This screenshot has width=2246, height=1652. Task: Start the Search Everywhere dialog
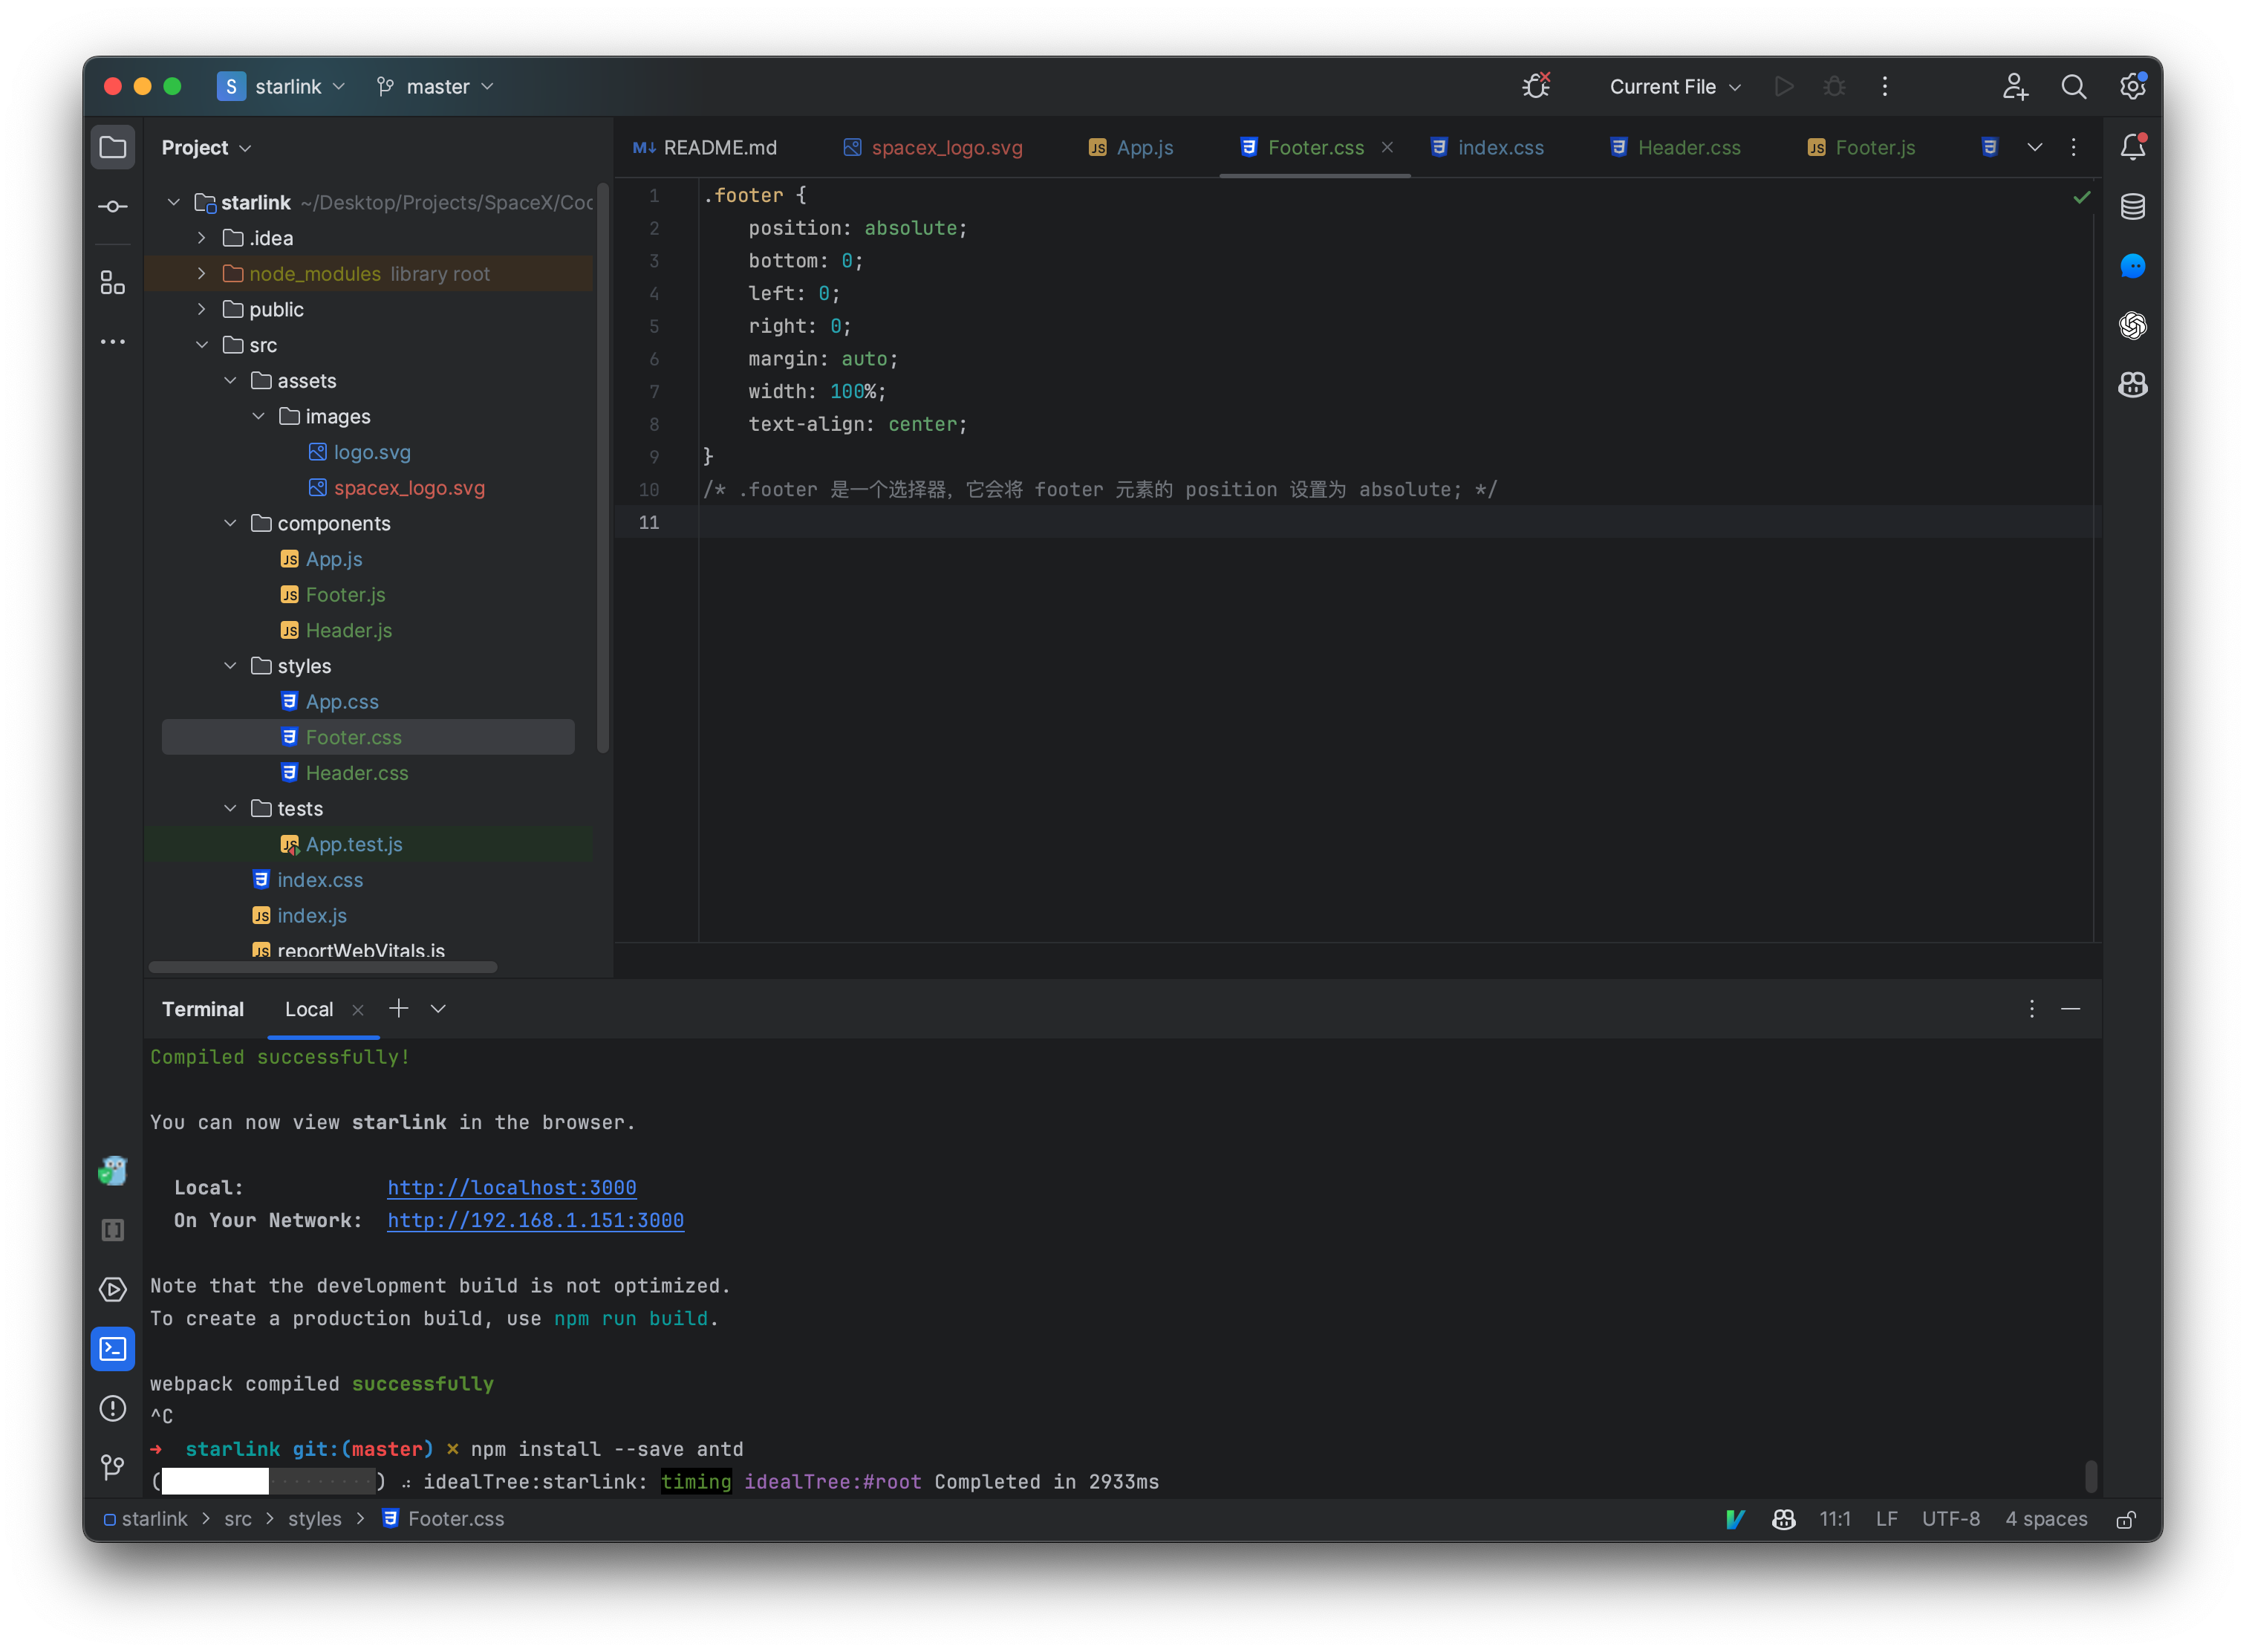coord(2074,86)
